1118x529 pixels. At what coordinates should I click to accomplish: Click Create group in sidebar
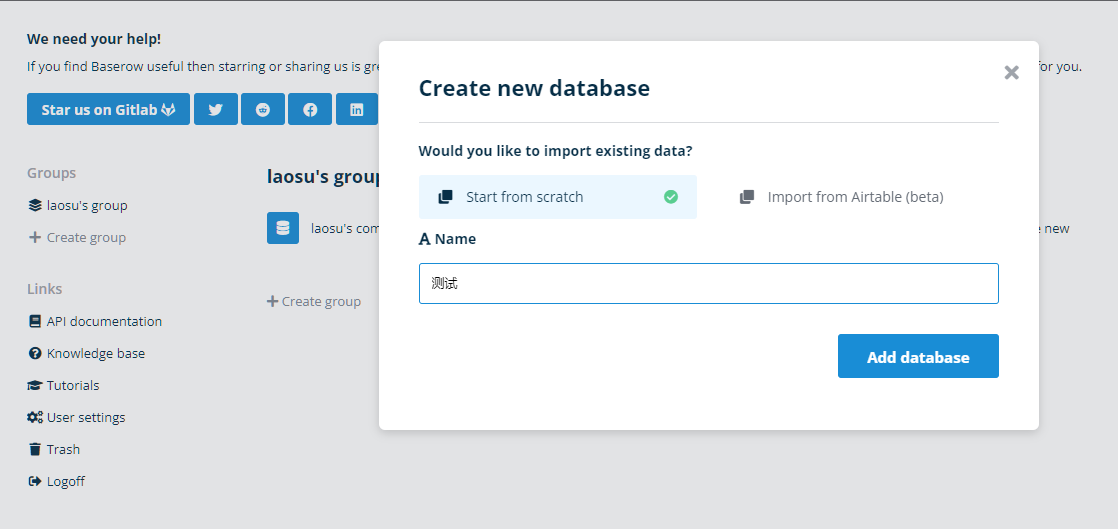(x=85, y=237)
